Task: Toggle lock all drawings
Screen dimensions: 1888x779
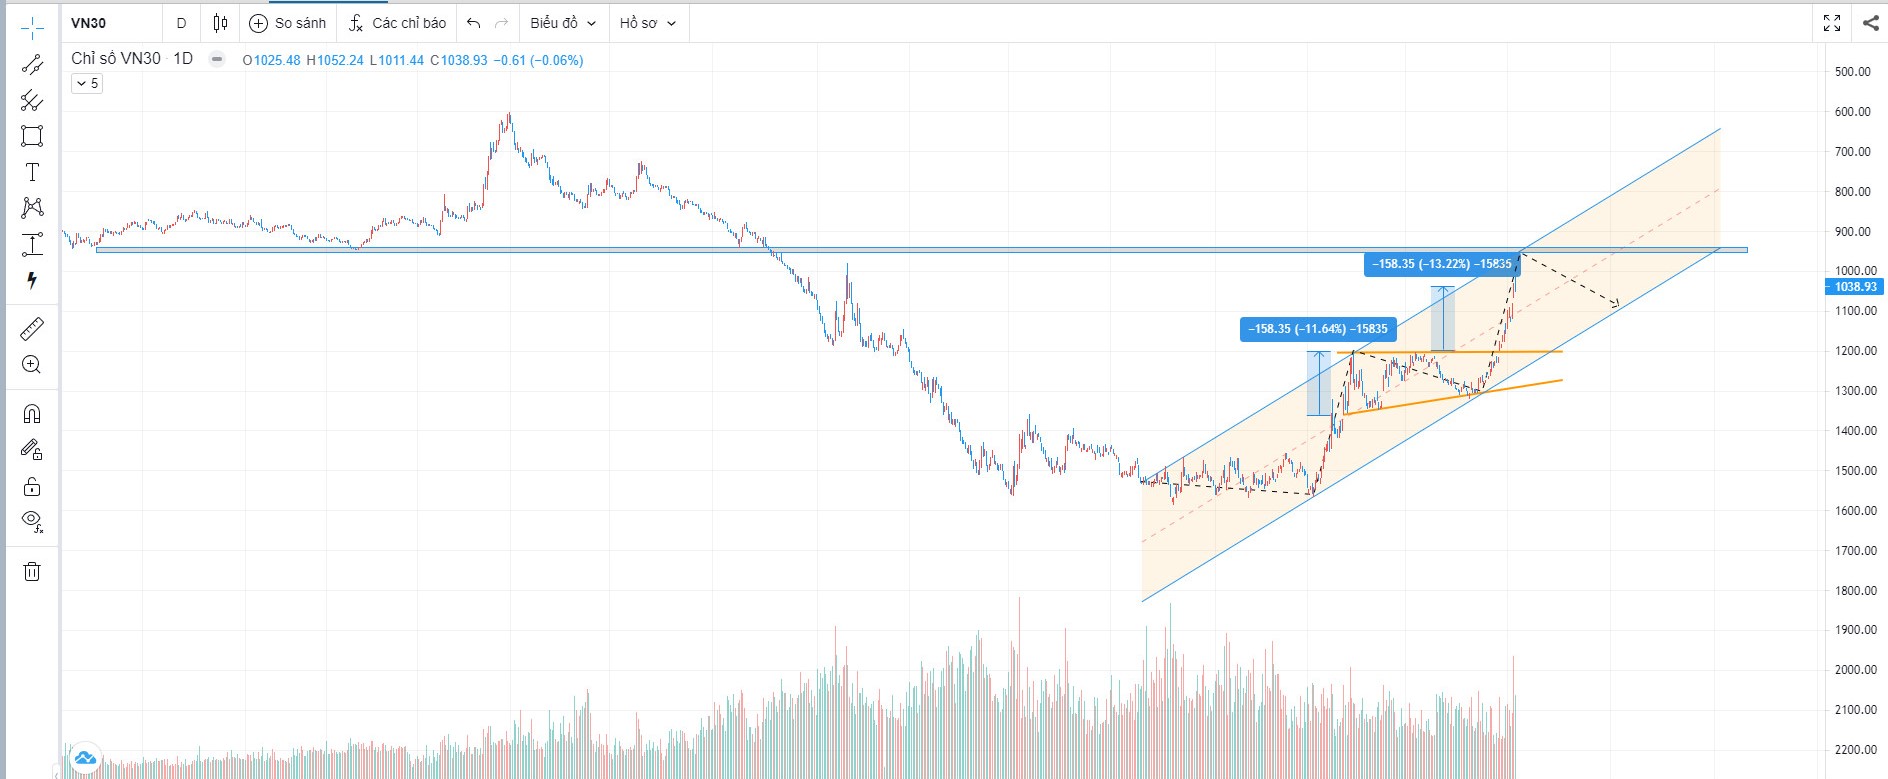Action: [32, 486]
